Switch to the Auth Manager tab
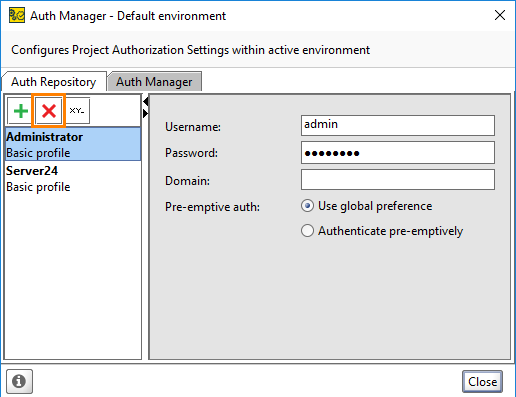 pos(154,82)
